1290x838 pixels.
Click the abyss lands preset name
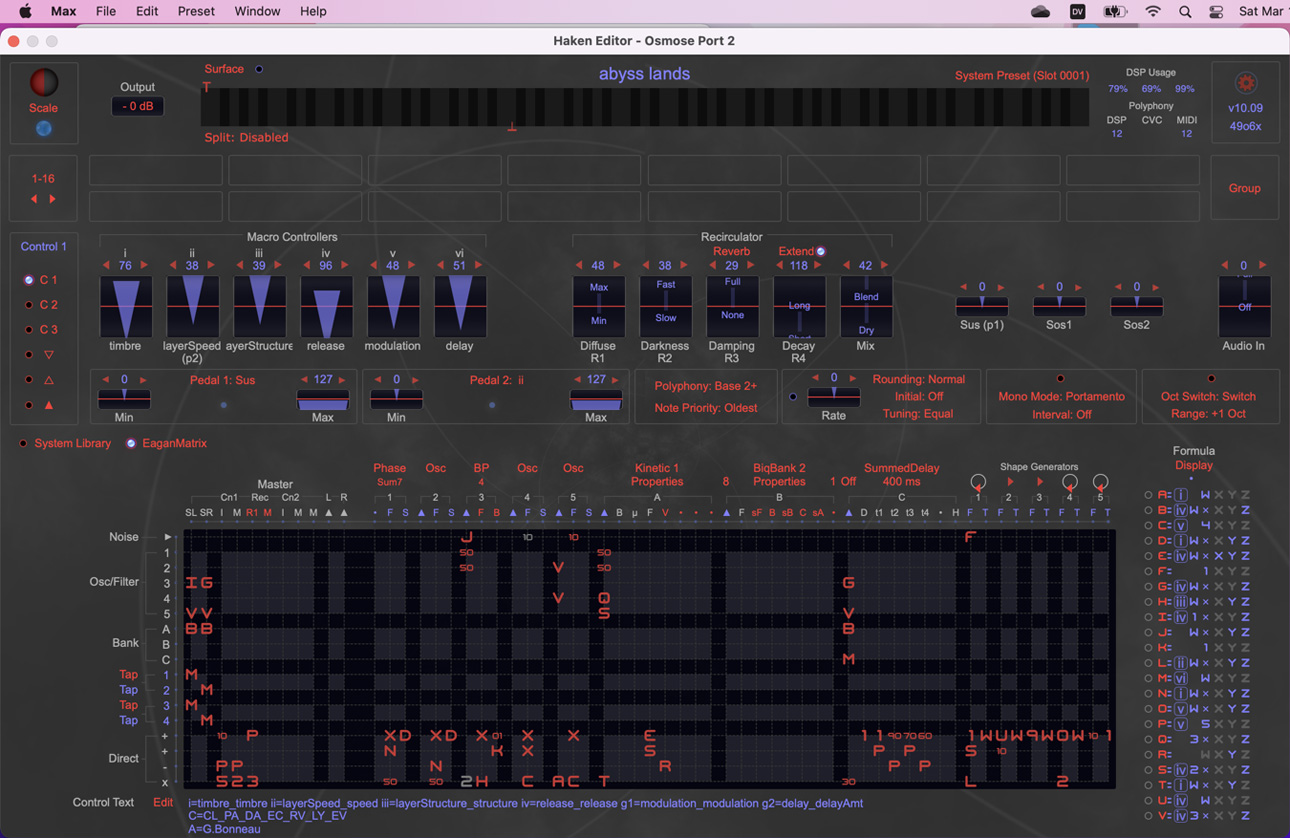644,74
